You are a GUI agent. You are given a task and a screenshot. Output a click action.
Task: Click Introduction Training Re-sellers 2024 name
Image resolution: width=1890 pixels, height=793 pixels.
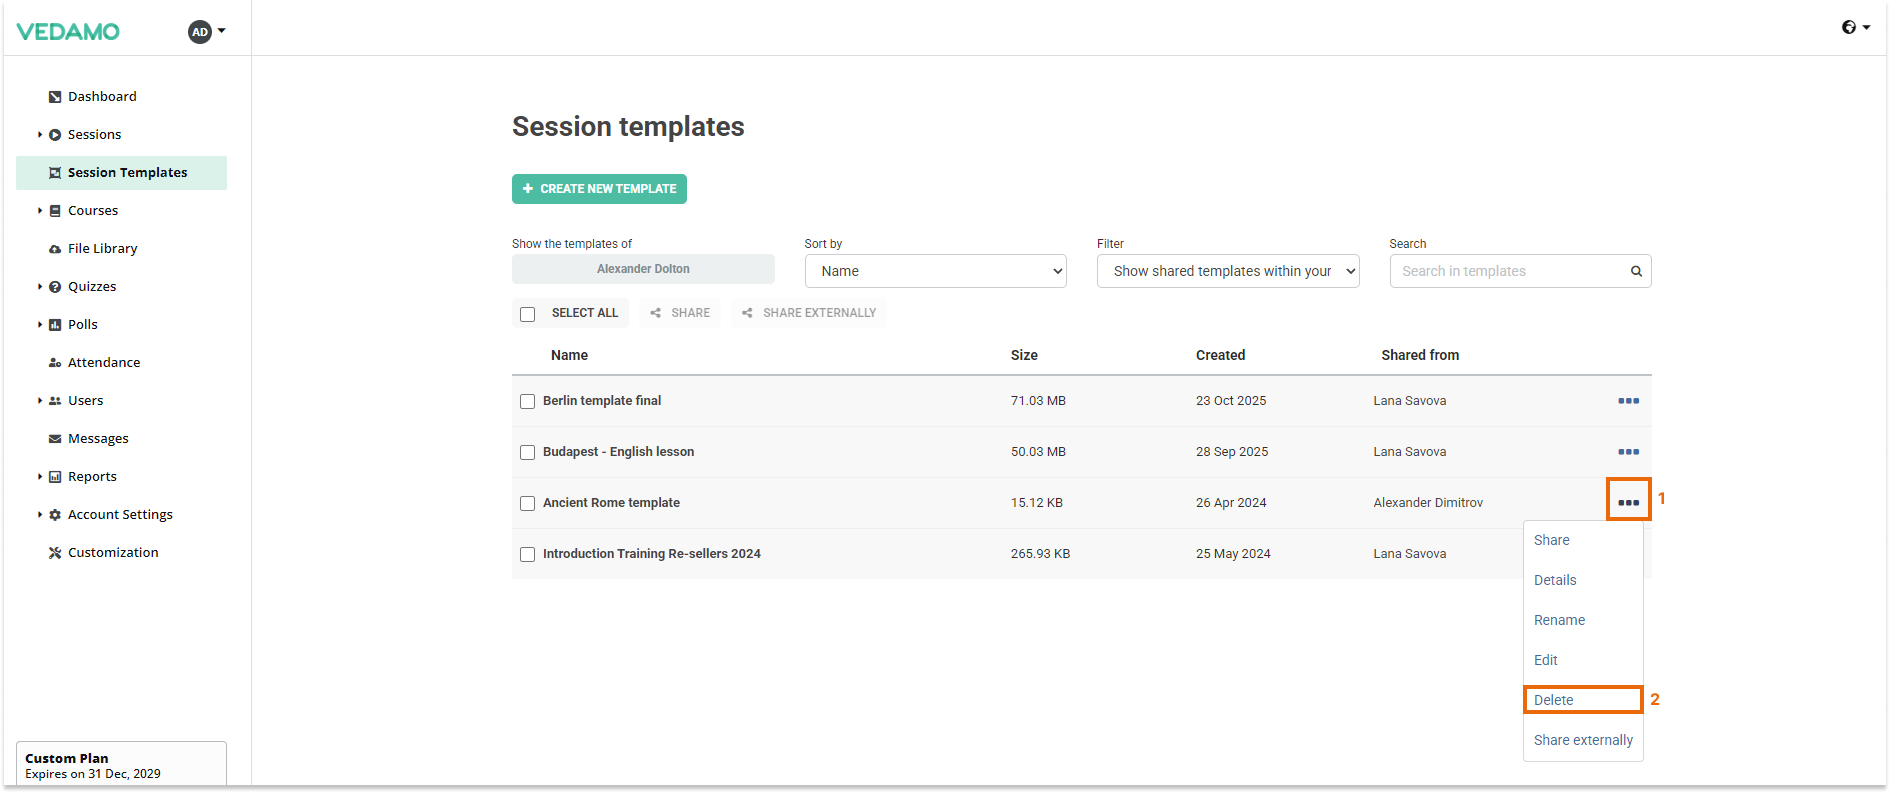[652, 554]
